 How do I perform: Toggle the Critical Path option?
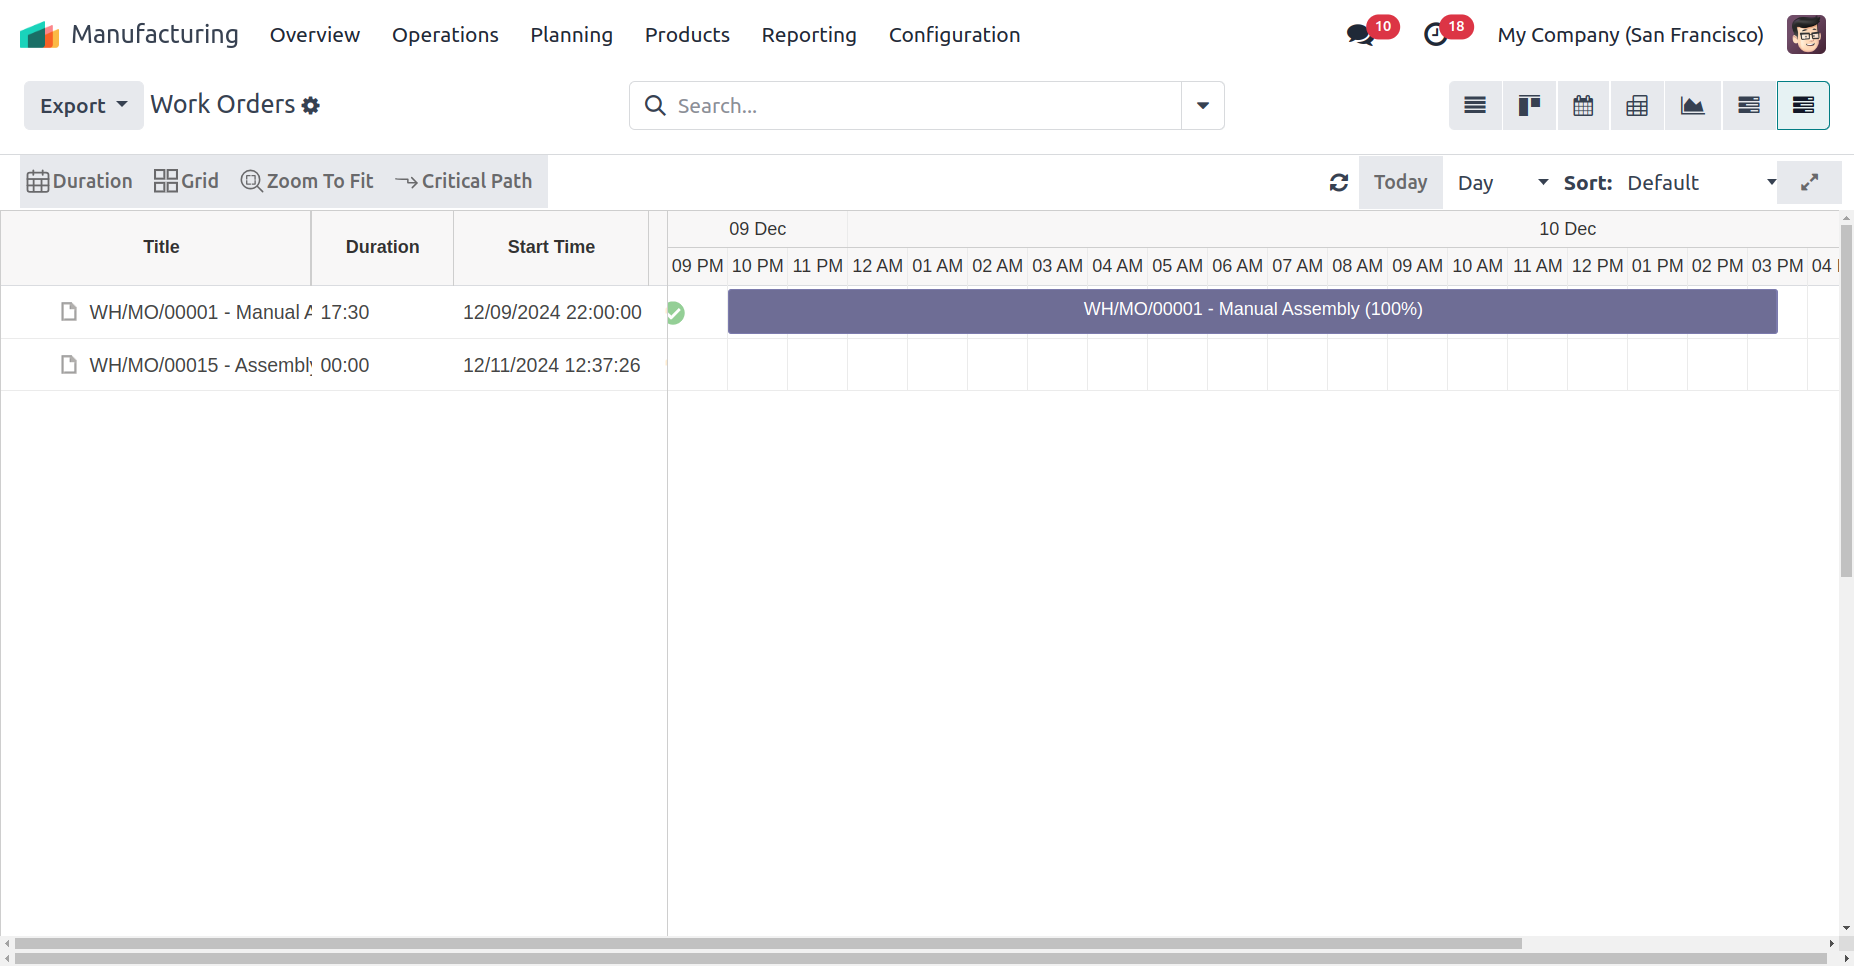(464, 181)
